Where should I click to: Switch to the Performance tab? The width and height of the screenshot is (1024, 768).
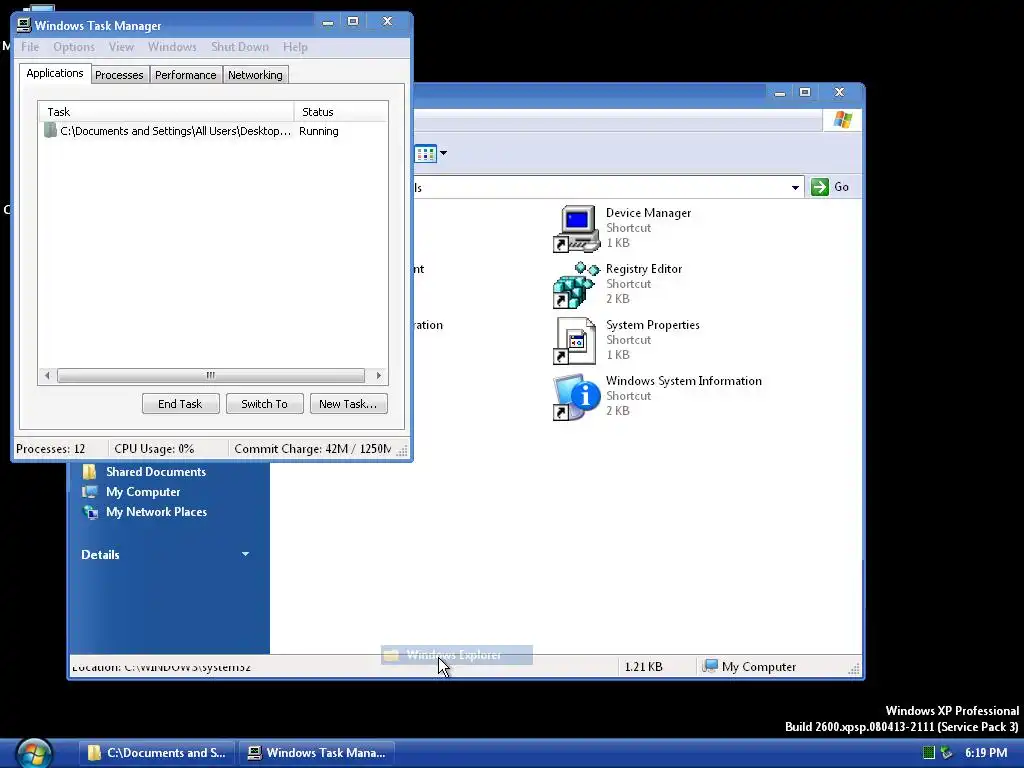click(185, 75)
